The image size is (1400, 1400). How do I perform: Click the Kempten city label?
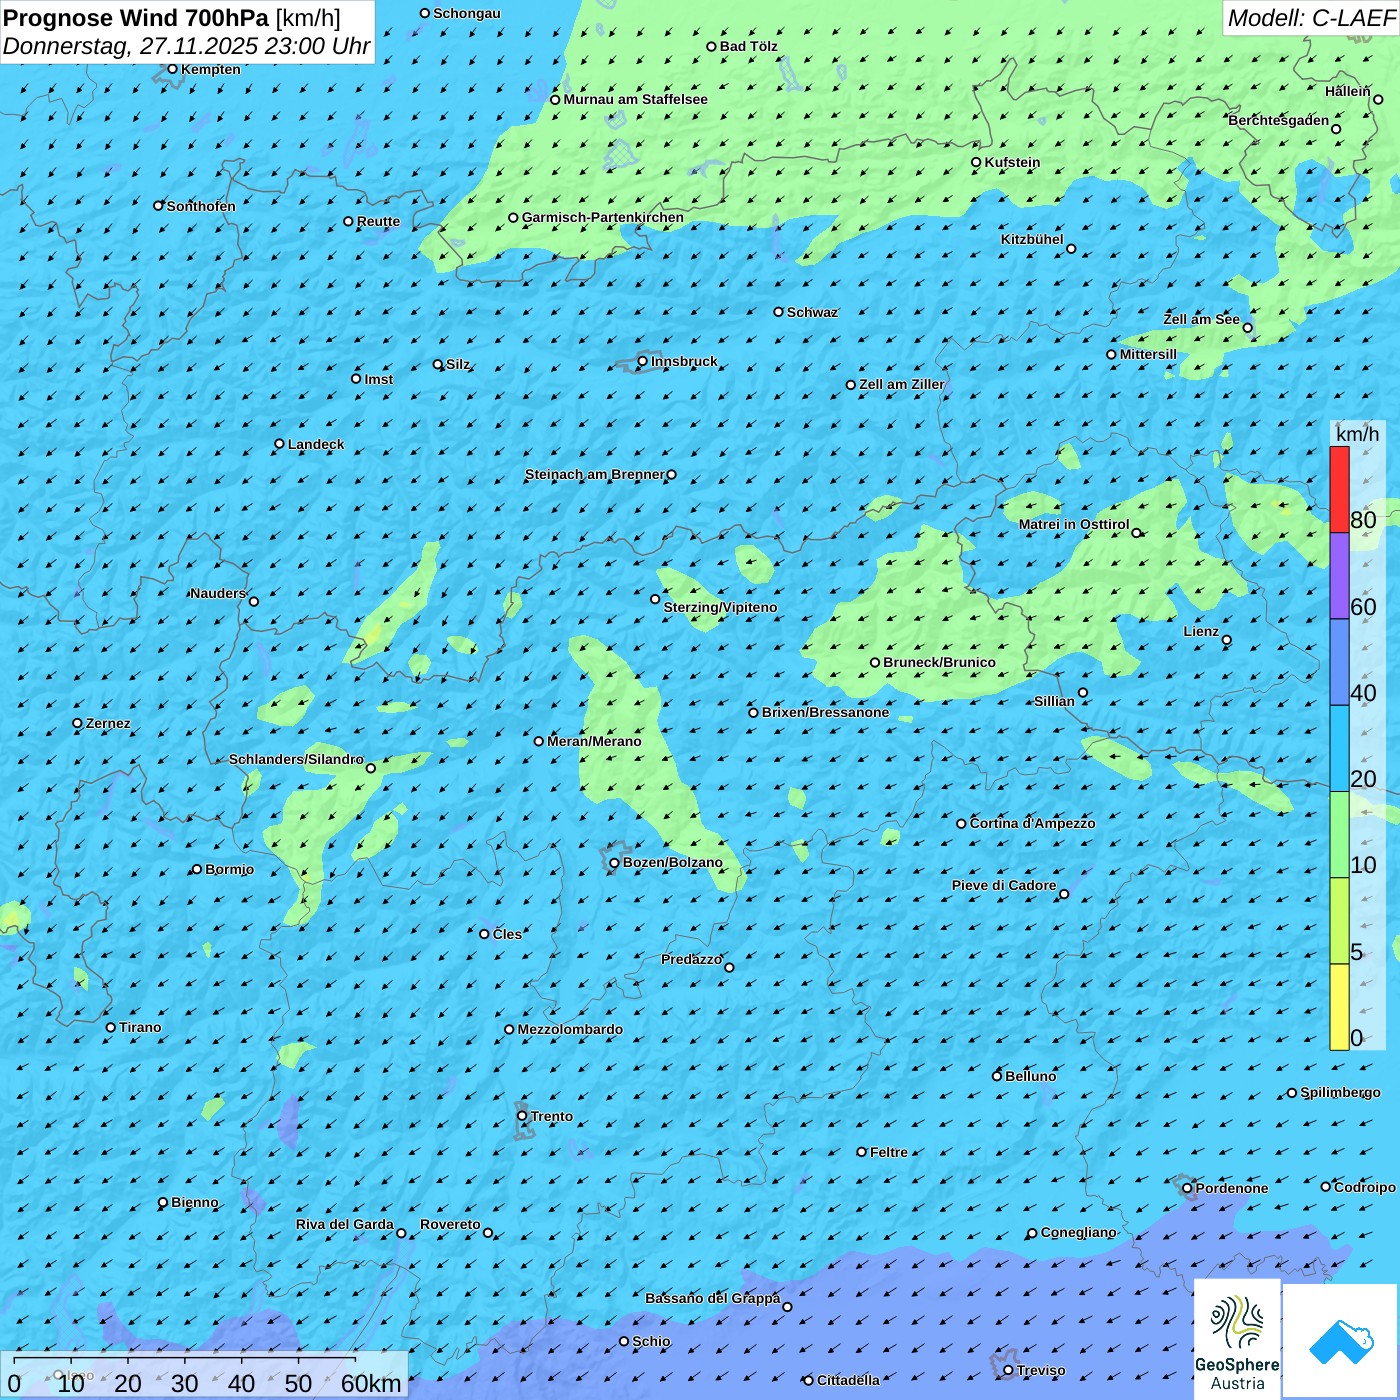coord(210,69)
